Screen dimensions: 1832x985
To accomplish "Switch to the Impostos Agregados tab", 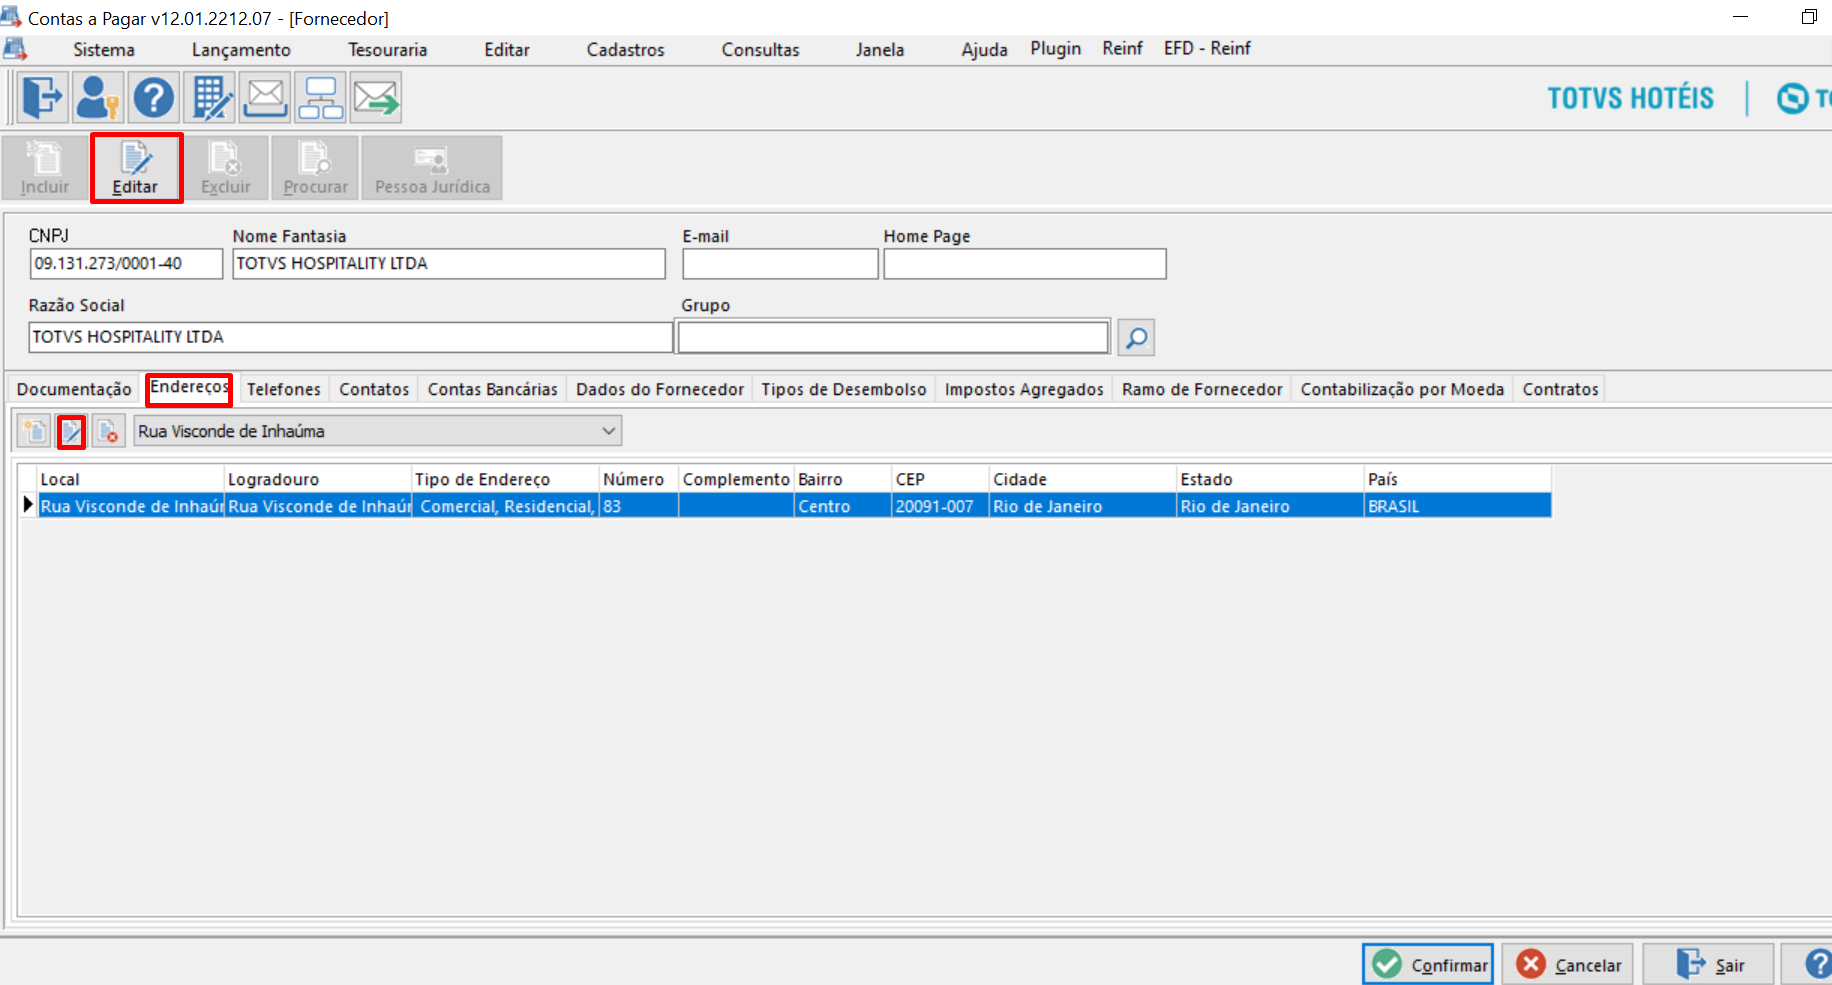I will 1024,389.
